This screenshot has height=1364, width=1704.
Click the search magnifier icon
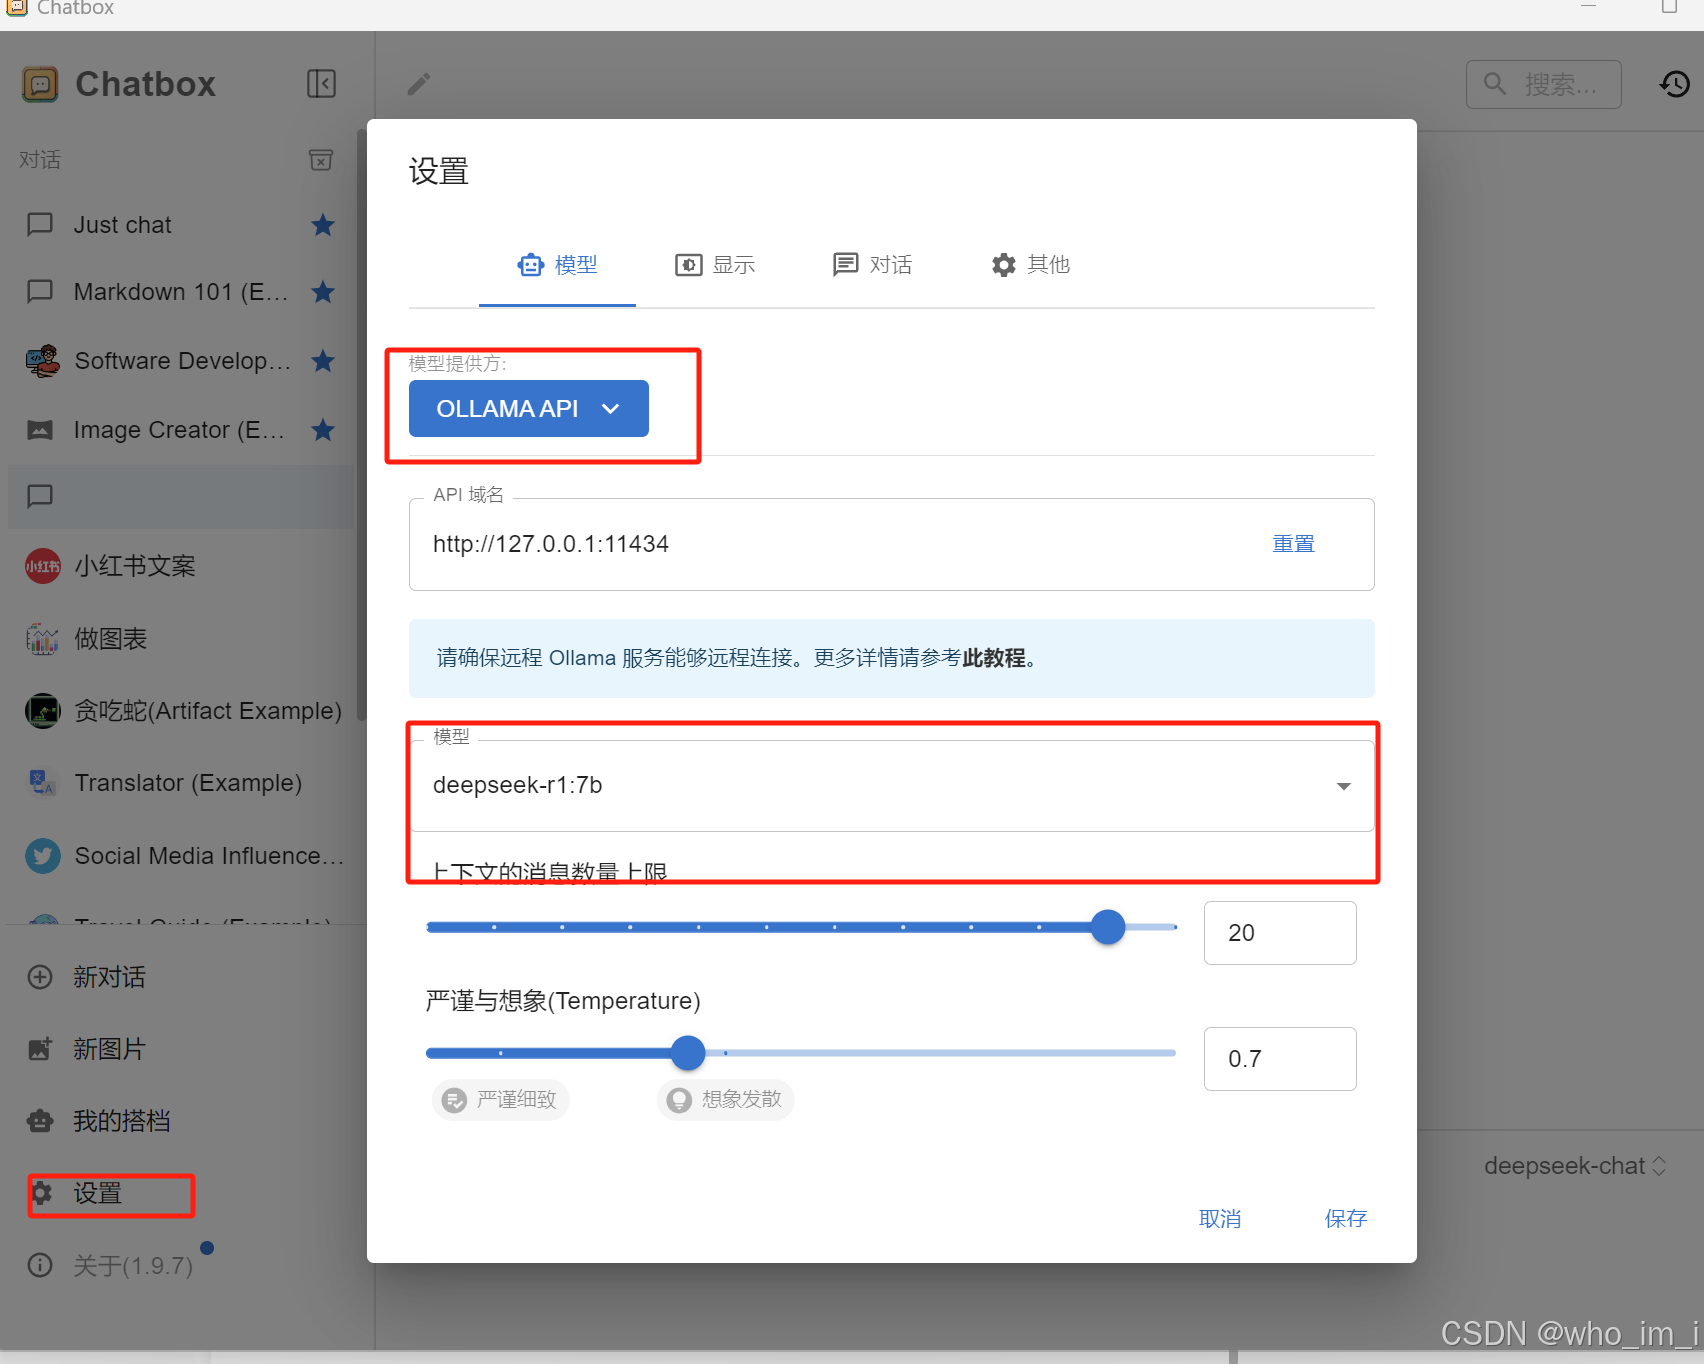pyautogui.click(x=1495, y=84)
